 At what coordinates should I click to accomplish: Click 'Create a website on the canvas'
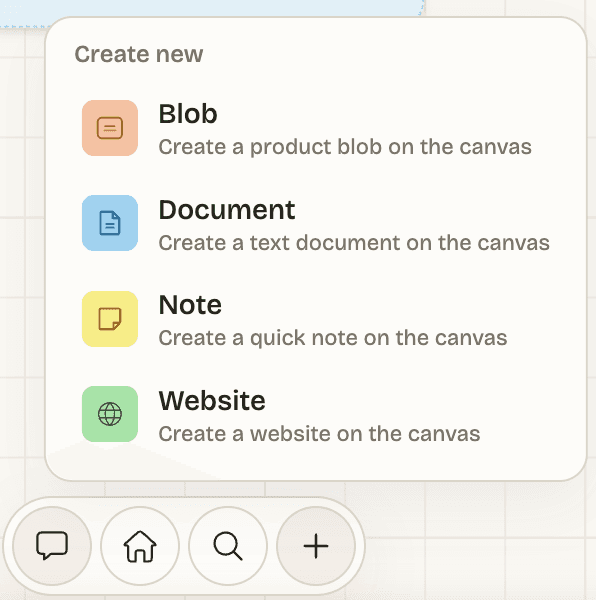(319, 434)
